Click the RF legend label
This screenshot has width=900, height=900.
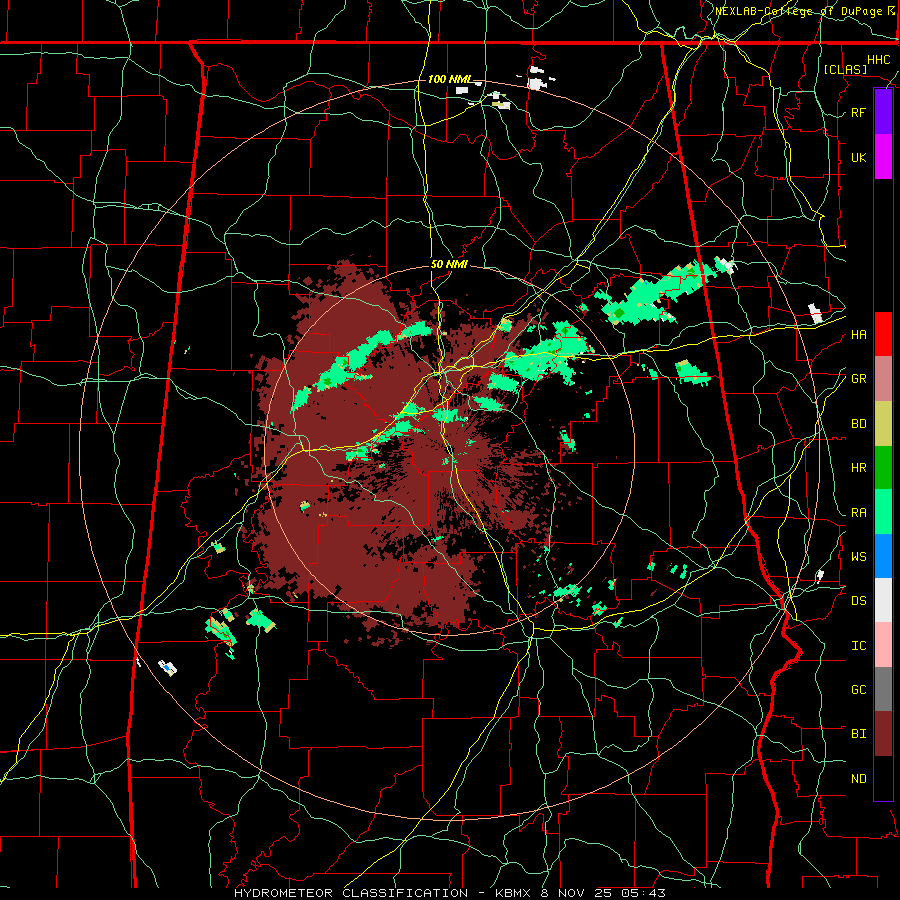click(x=858, y=112)
